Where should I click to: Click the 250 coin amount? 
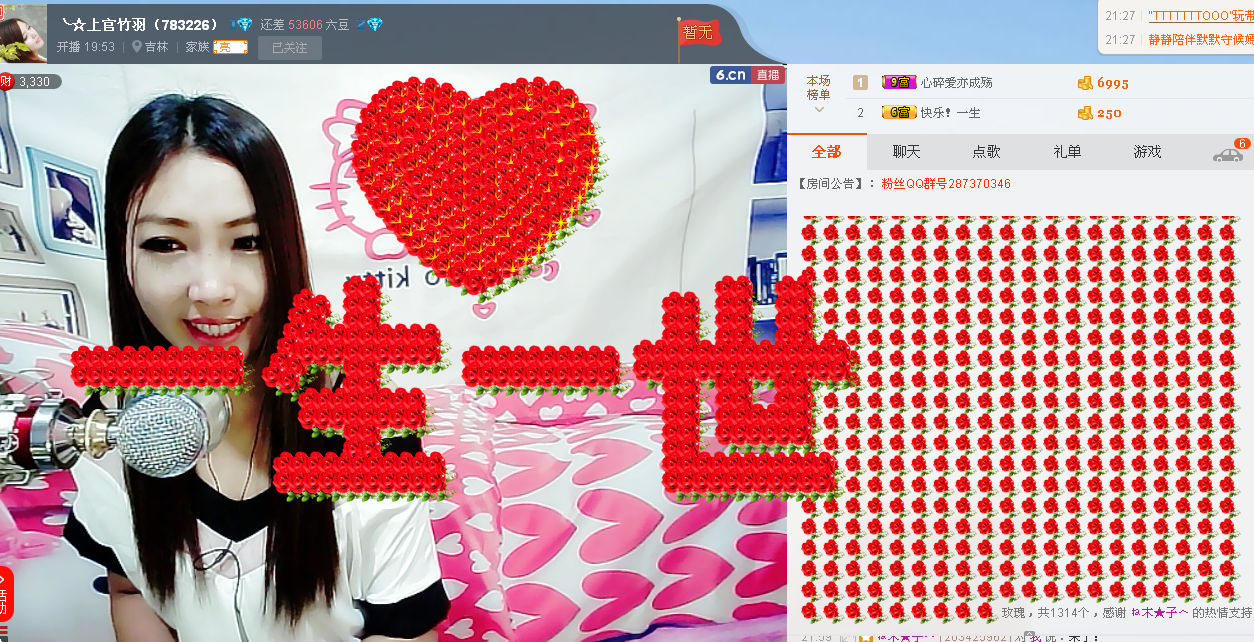coord(1109,113)
